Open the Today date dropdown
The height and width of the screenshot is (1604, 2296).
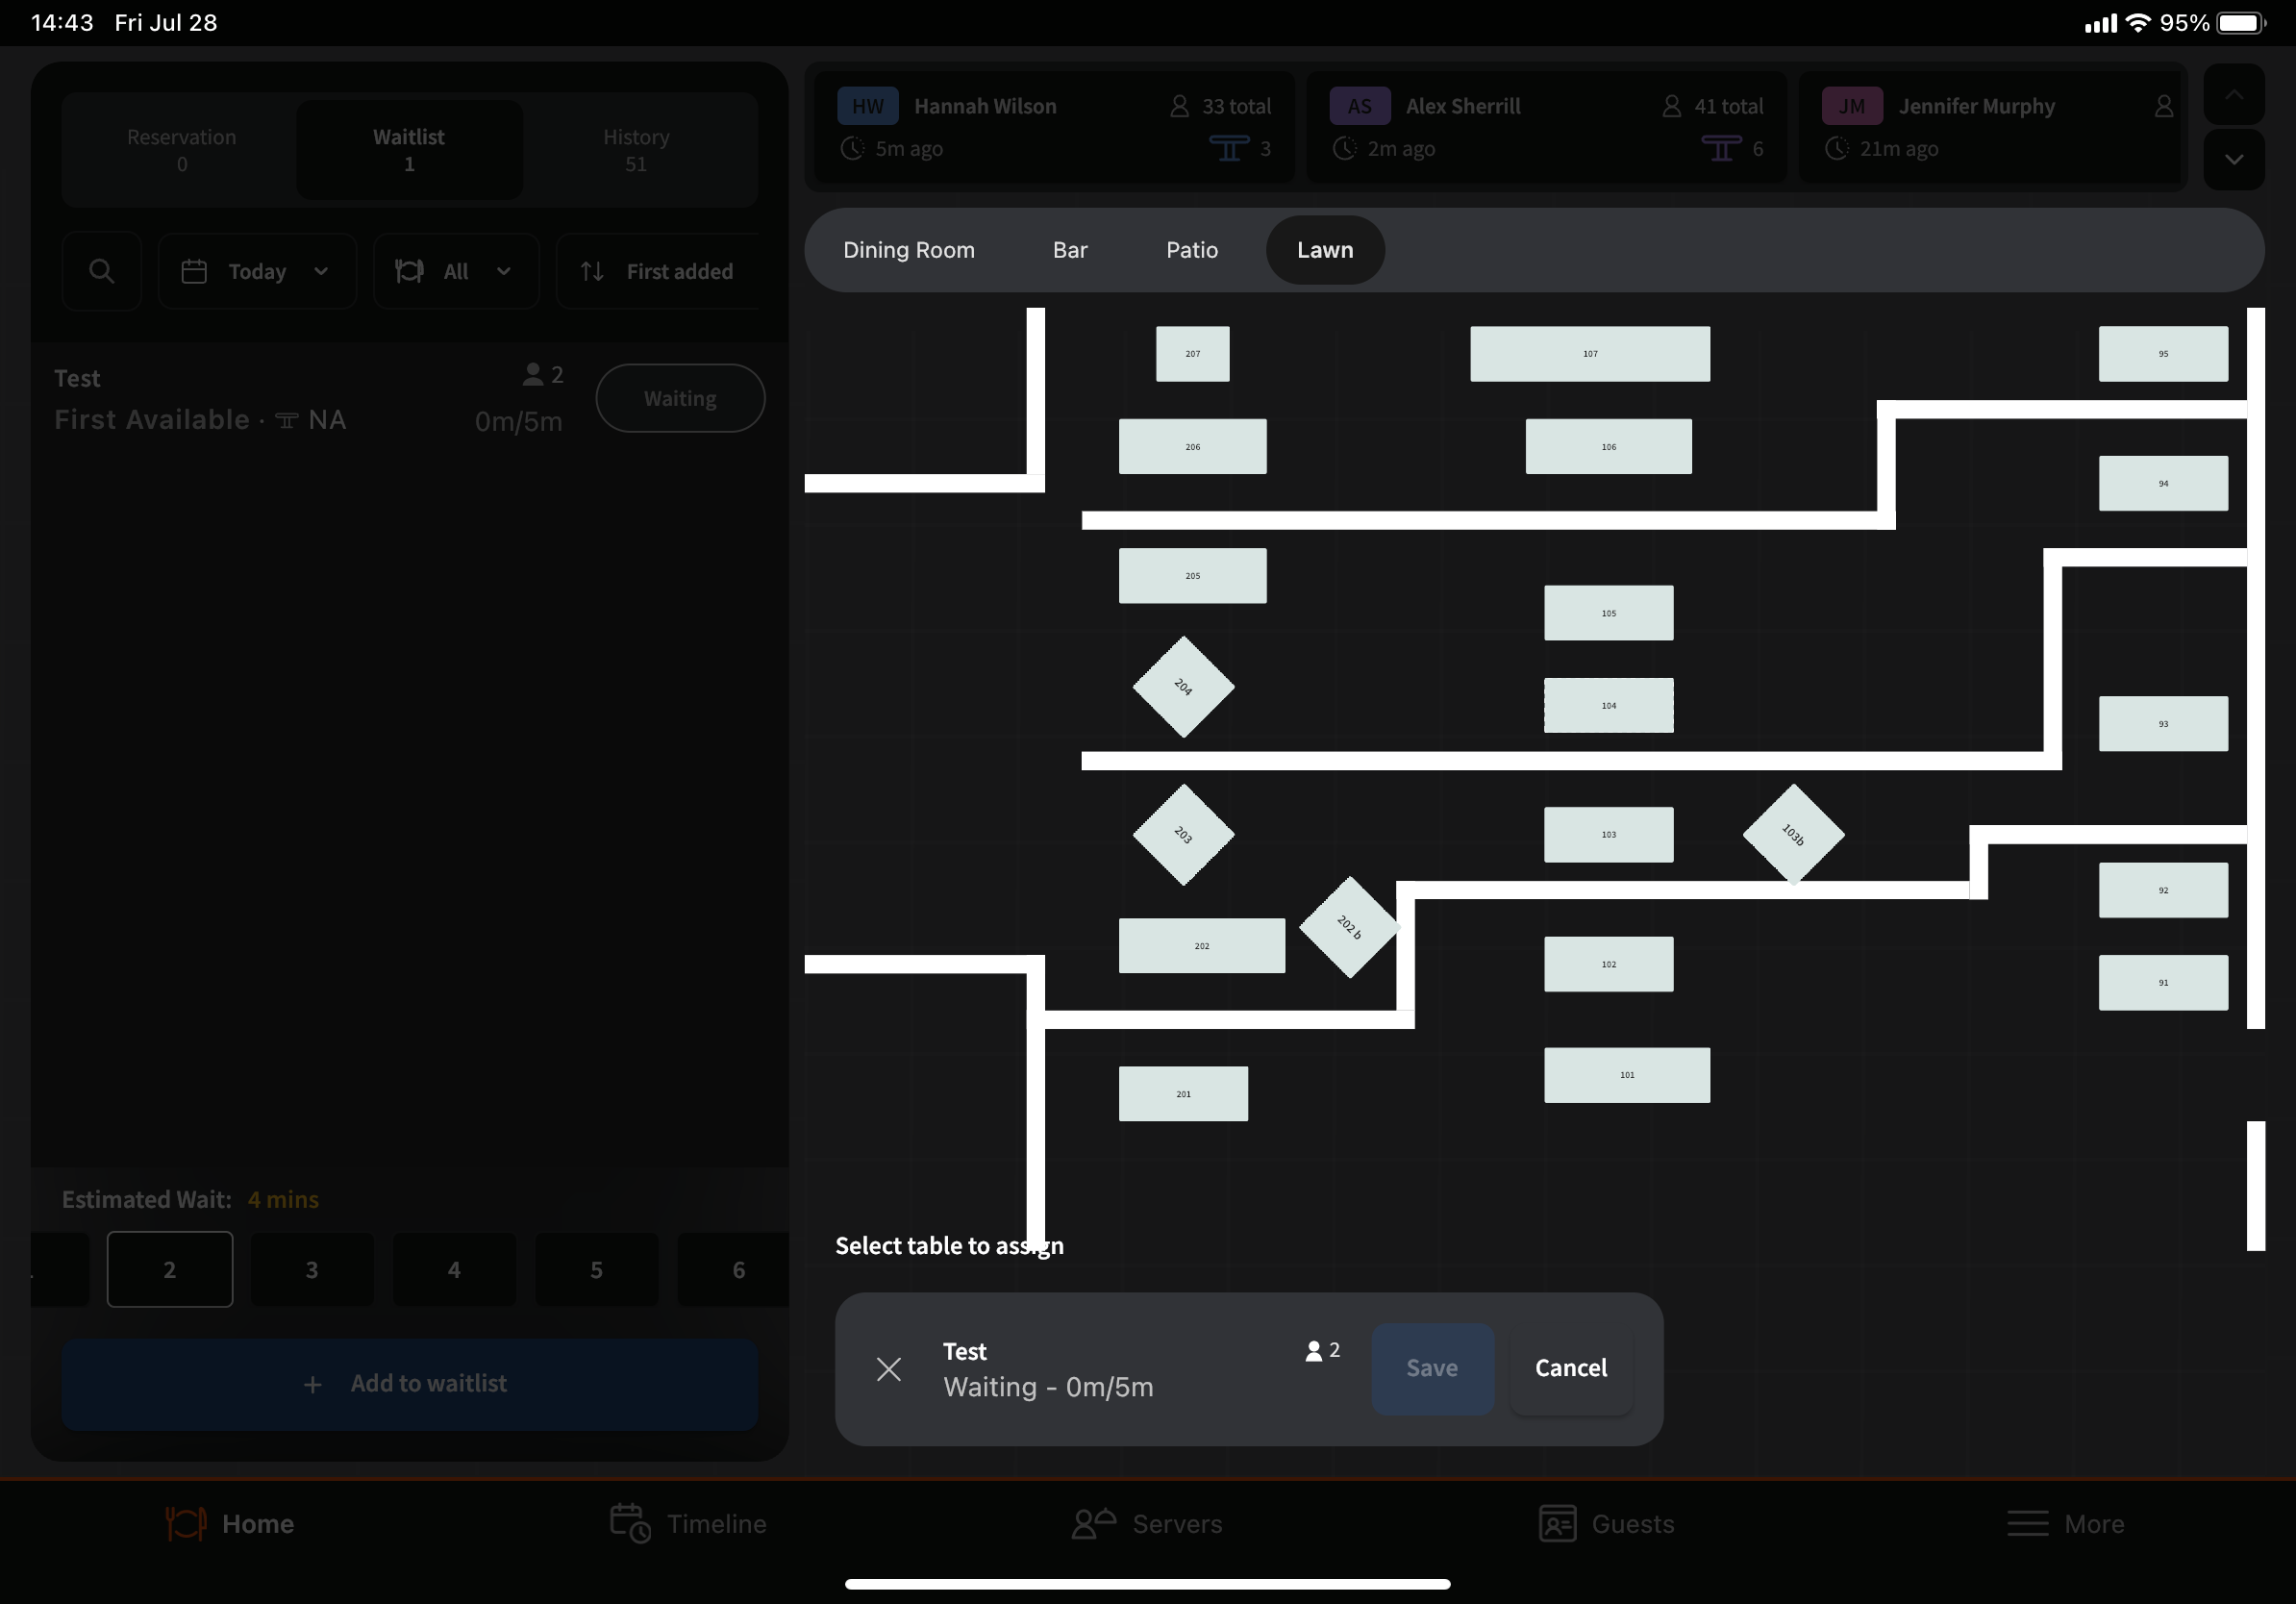pos(257,271)
